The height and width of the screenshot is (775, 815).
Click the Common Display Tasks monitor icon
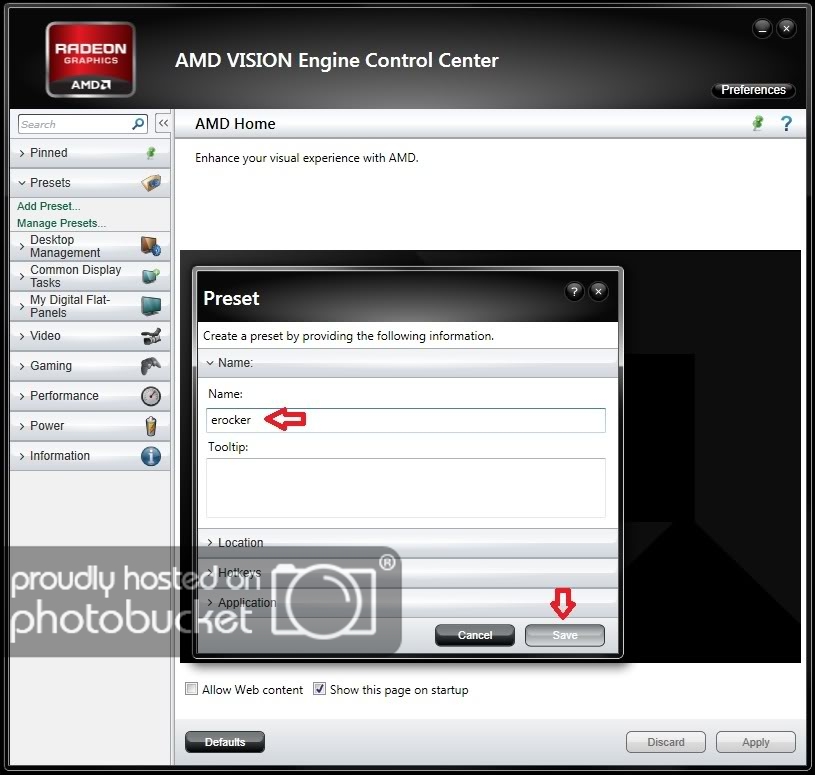151,276
